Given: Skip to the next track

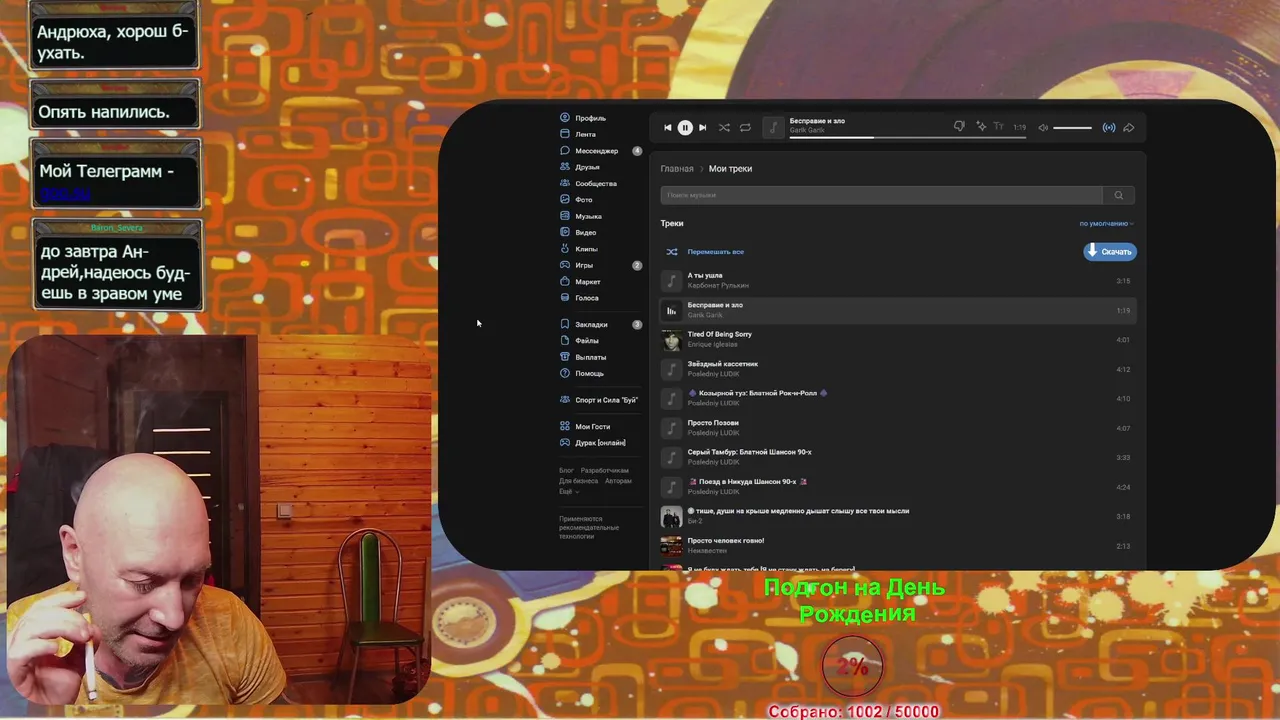Looking at the screenshot, I should pos(702,127).
